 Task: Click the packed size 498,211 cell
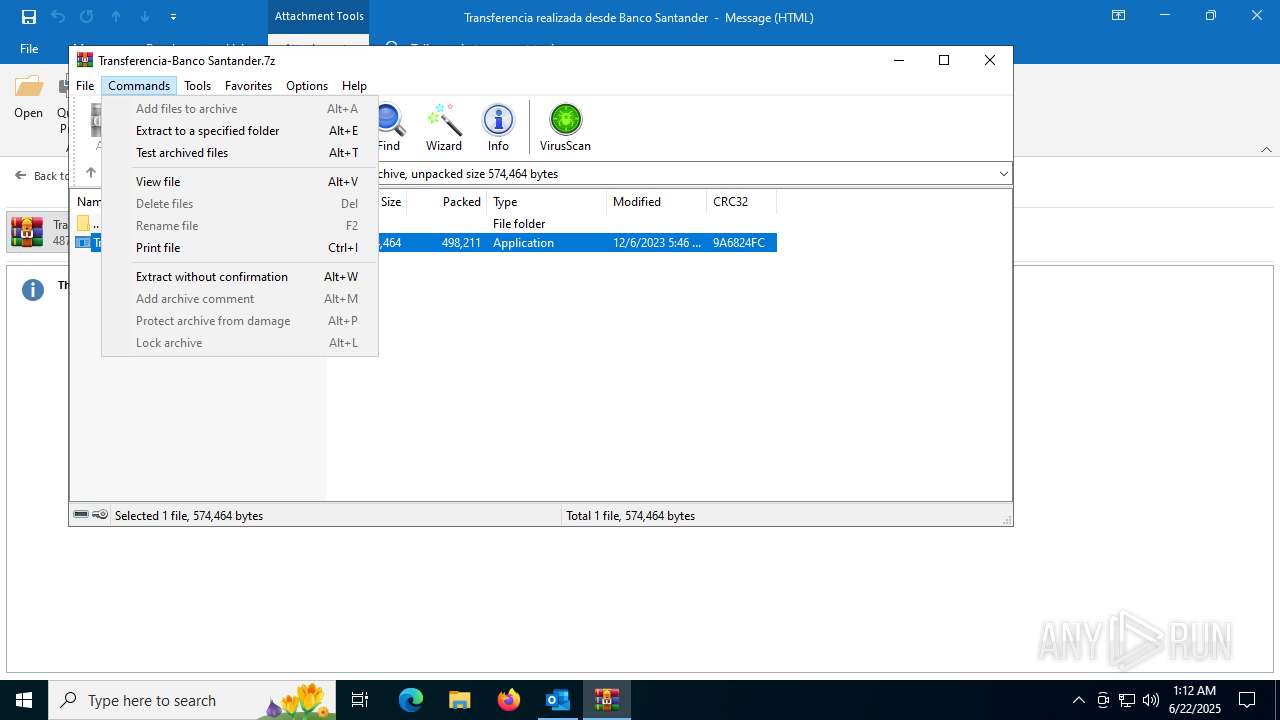click(x=461, y=243)
